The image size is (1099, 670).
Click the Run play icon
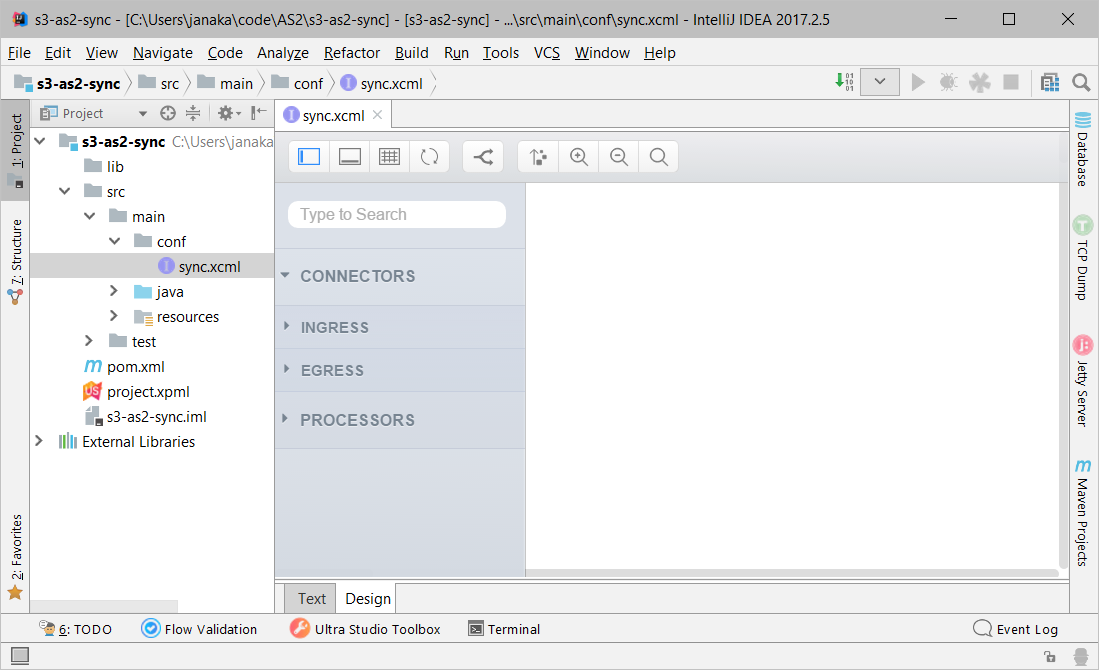917,83
